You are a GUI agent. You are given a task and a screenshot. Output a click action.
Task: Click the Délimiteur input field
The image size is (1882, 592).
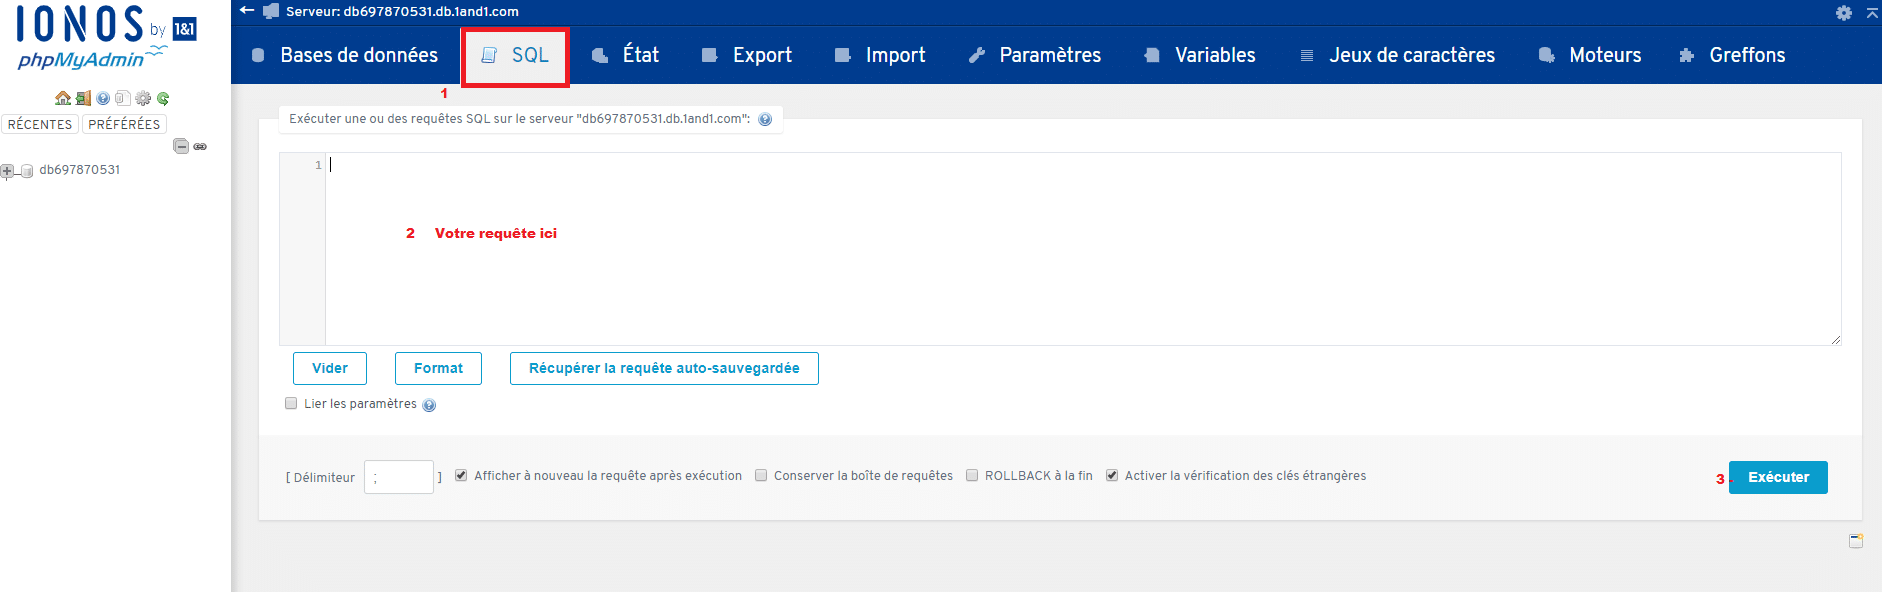399,477
